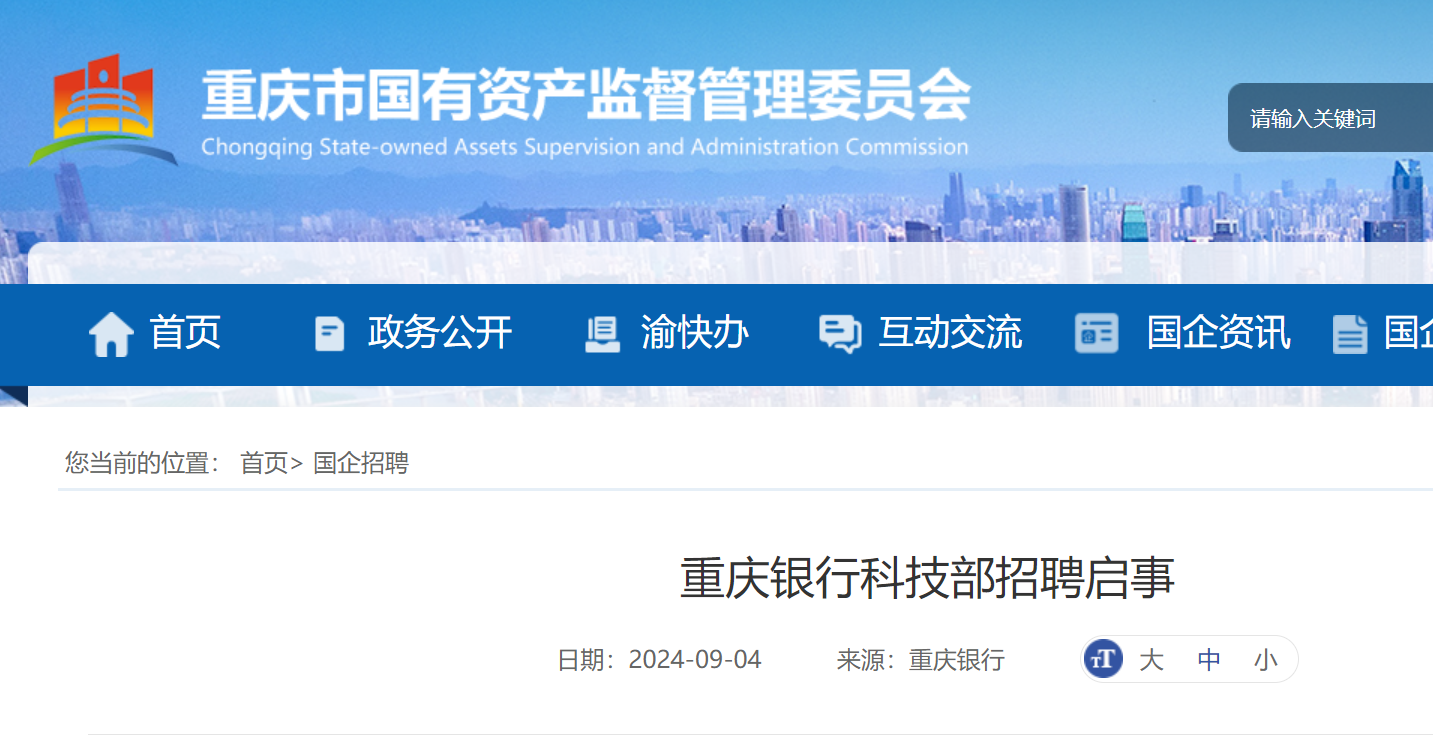Go to 国企招聘 in the breadcrumb
Screen dimensions: 1433x754
[361, 463]
